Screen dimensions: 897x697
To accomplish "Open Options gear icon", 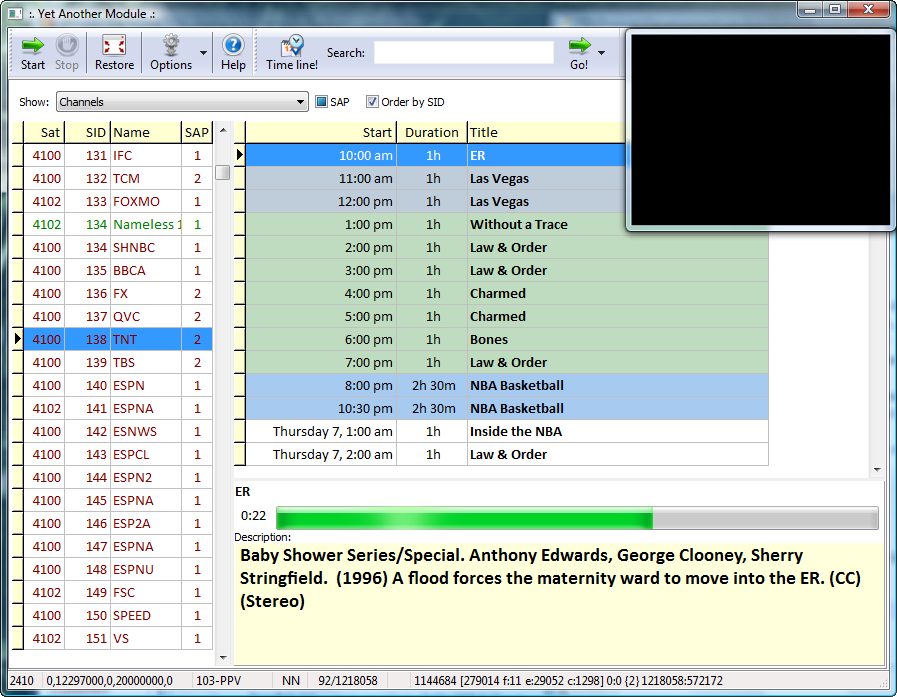I will click(170, 45).
